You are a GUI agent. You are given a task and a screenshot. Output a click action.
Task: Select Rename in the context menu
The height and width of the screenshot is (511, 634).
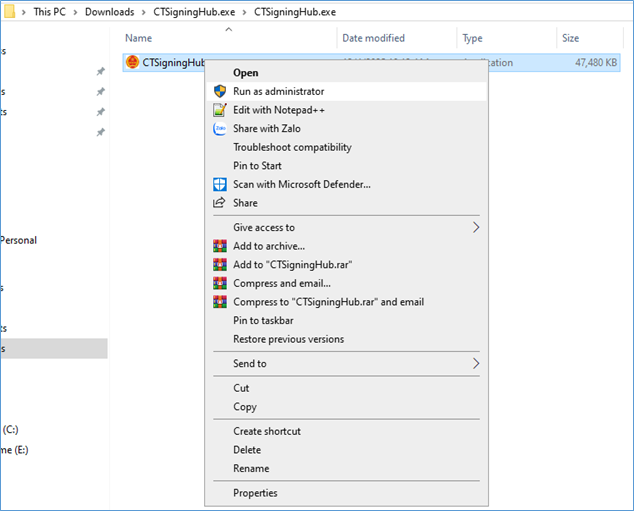coord(251,468)
